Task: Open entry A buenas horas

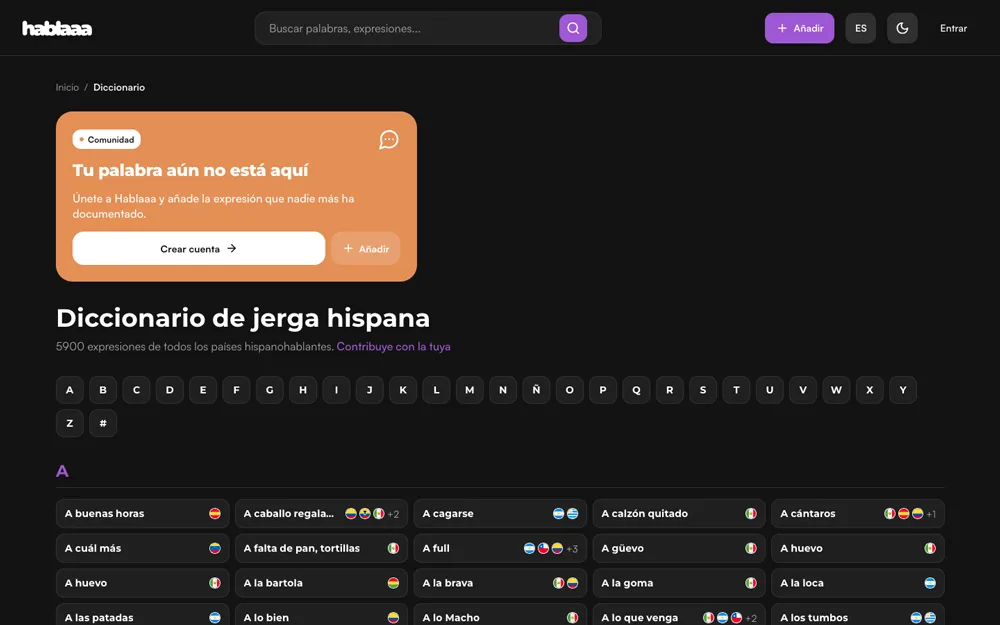Action: [142, 513]
